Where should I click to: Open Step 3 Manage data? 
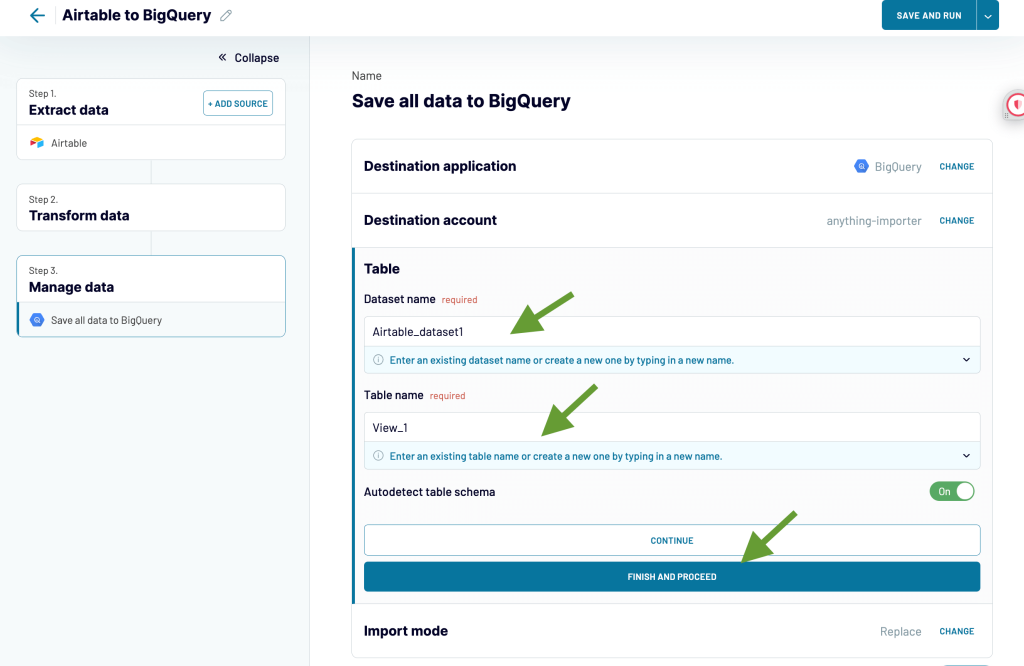pyautogui.click(x=151, y=279)
